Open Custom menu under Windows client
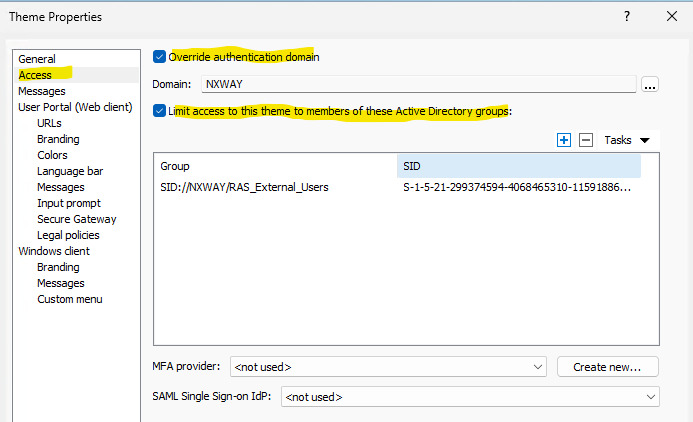Viewport: 693px width, 422px height. coord(69,299)
